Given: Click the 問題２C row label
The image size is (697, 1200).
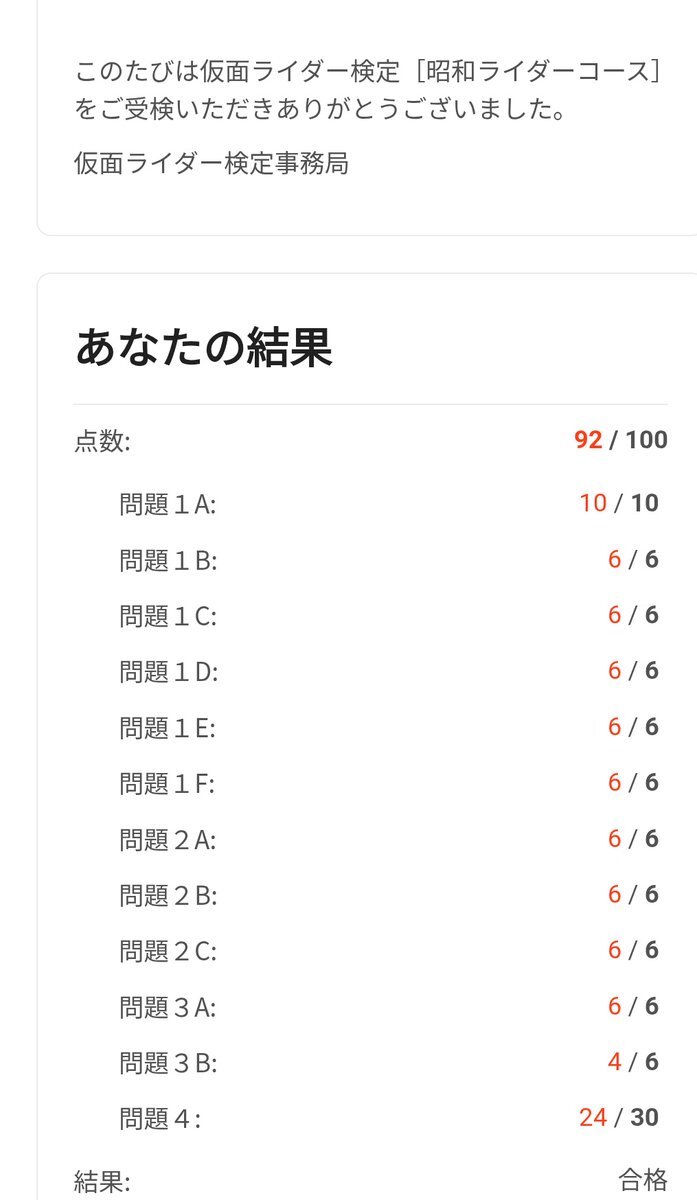Looking at the screenshot, I should point(167,952).
